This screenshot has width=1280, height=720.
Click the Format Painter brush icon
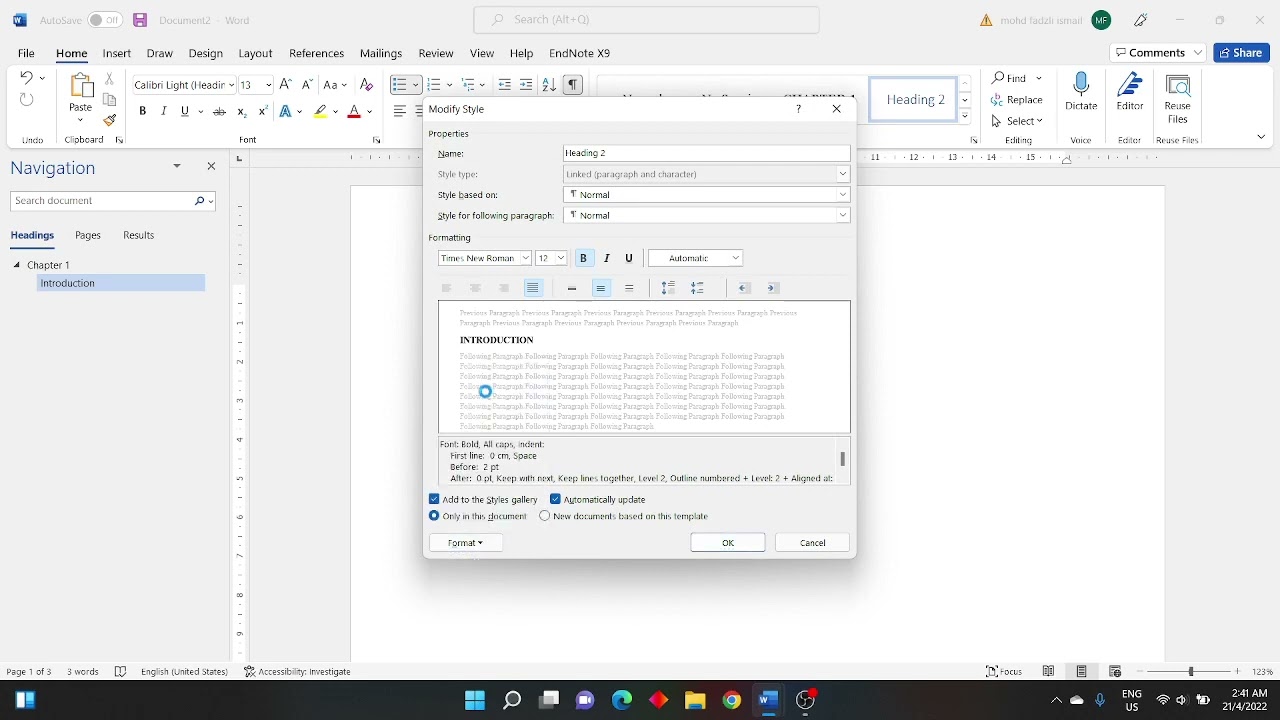(110, 121)
